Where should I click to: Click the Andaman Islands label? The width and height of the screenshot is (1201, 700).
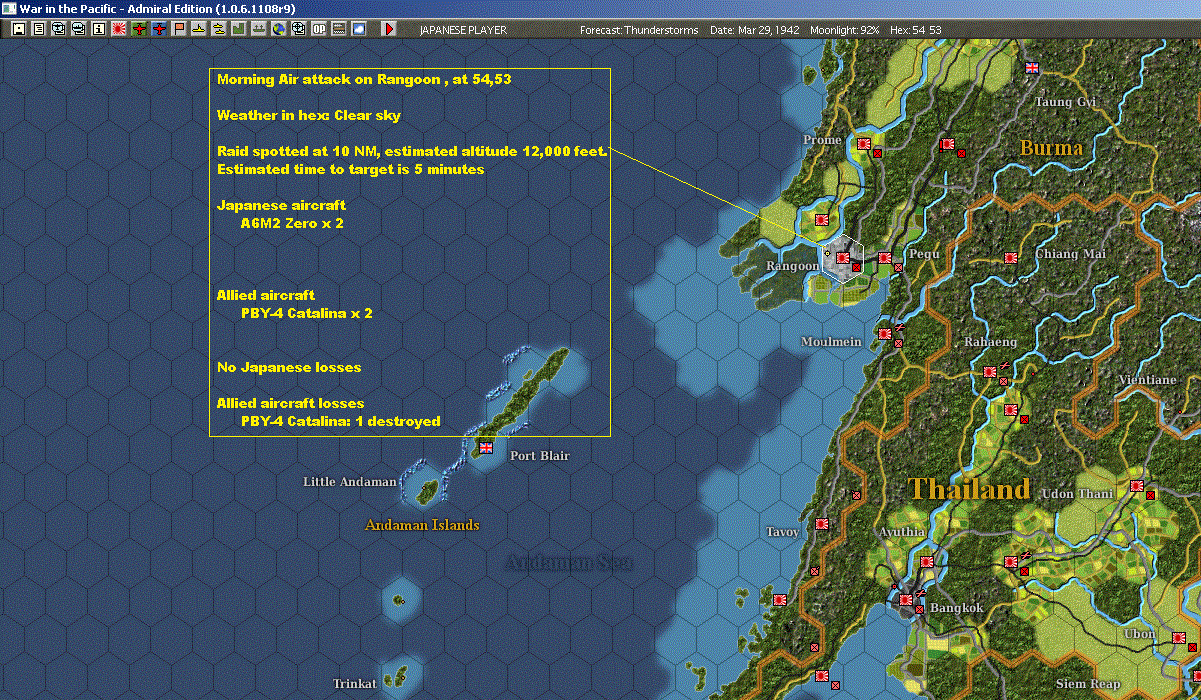[422, 525]
